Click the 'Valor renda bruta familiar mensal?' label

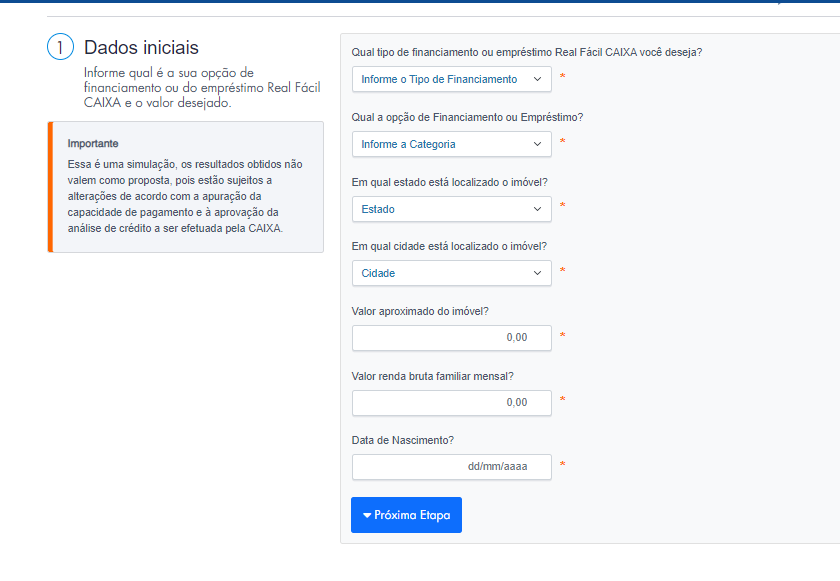click(x=432, y=376)
